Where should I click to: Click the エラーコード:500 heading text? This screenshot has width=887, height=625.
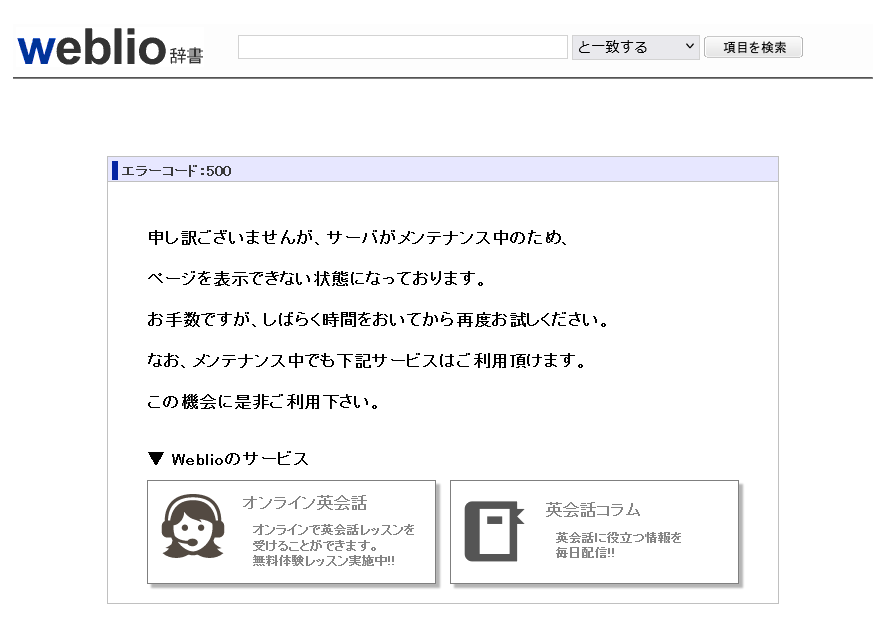176,171
